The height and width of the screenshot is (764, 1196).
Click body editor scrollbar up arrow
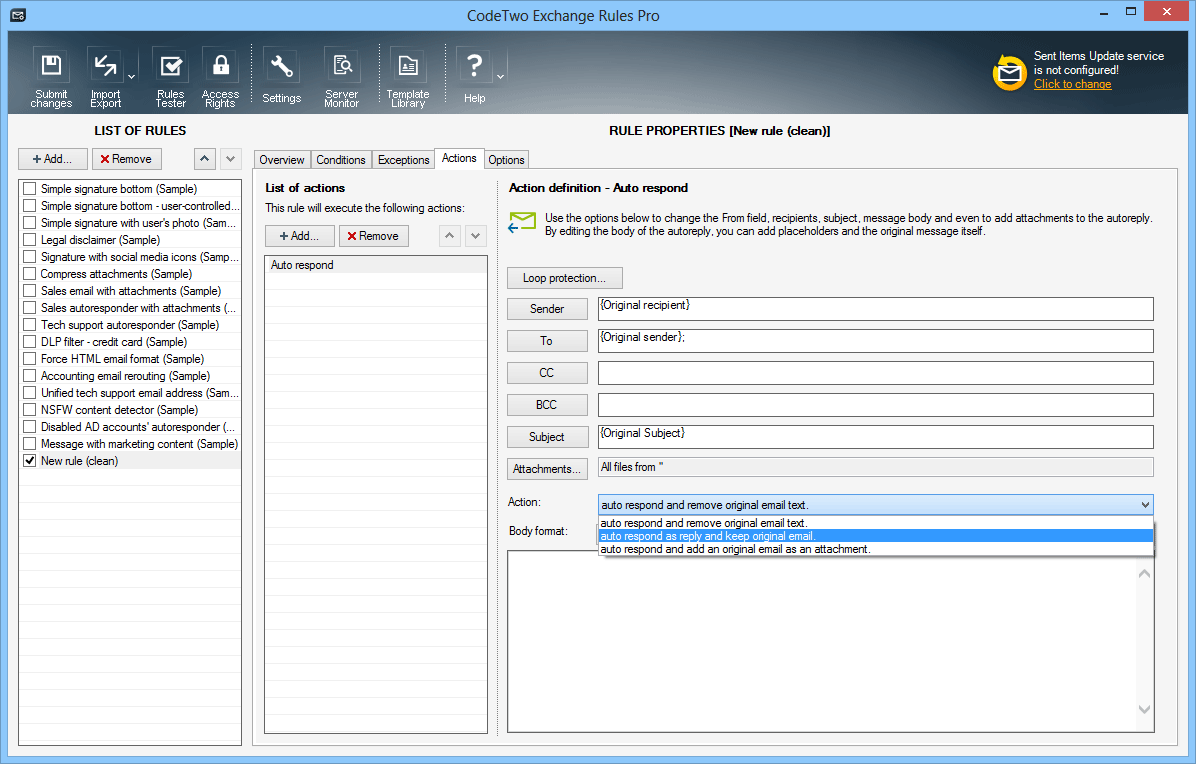tap(1144, 573)
